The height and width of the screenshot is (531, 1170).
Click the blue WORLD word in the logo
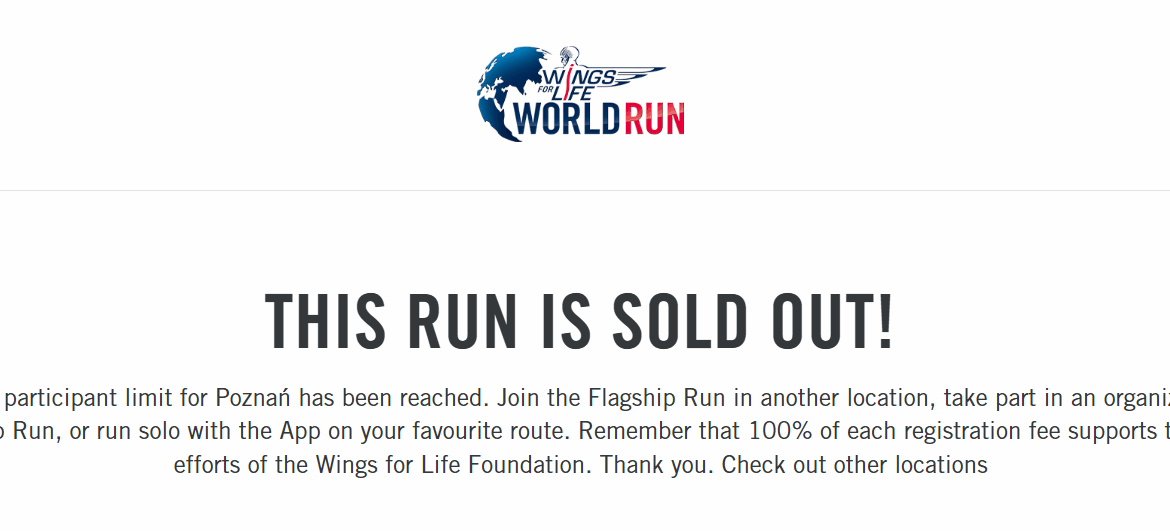point(562,119)
